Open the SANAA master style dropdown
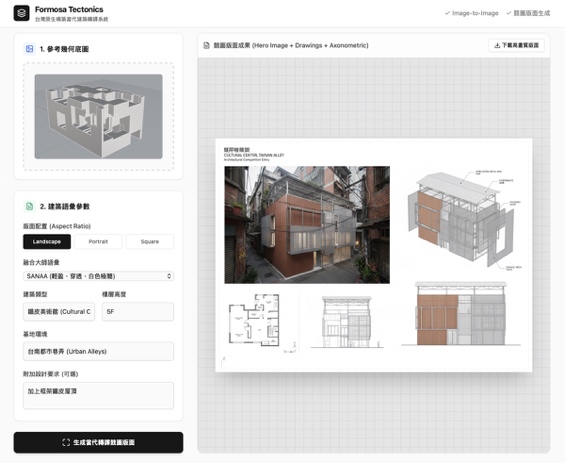This screenshot has width=565, height=463. coord(98,276)
